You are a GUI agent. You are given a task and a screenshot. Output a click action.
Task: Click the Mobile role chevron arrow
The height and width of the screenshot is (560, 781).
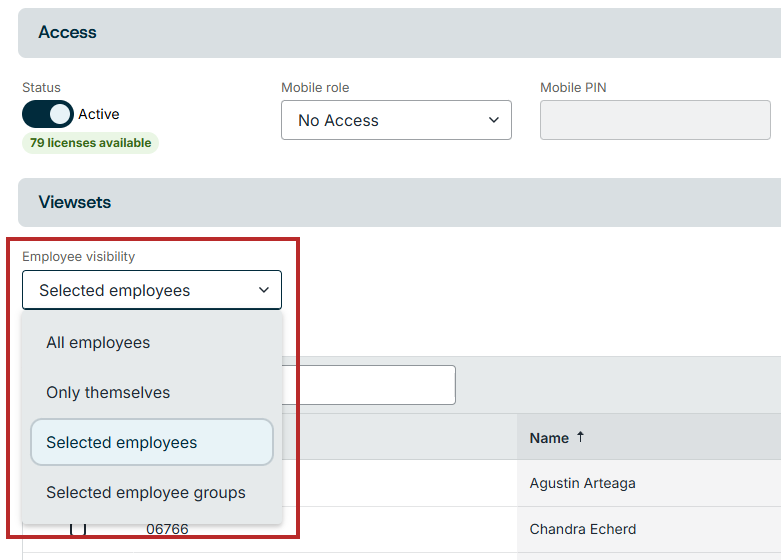pos(494,120)
